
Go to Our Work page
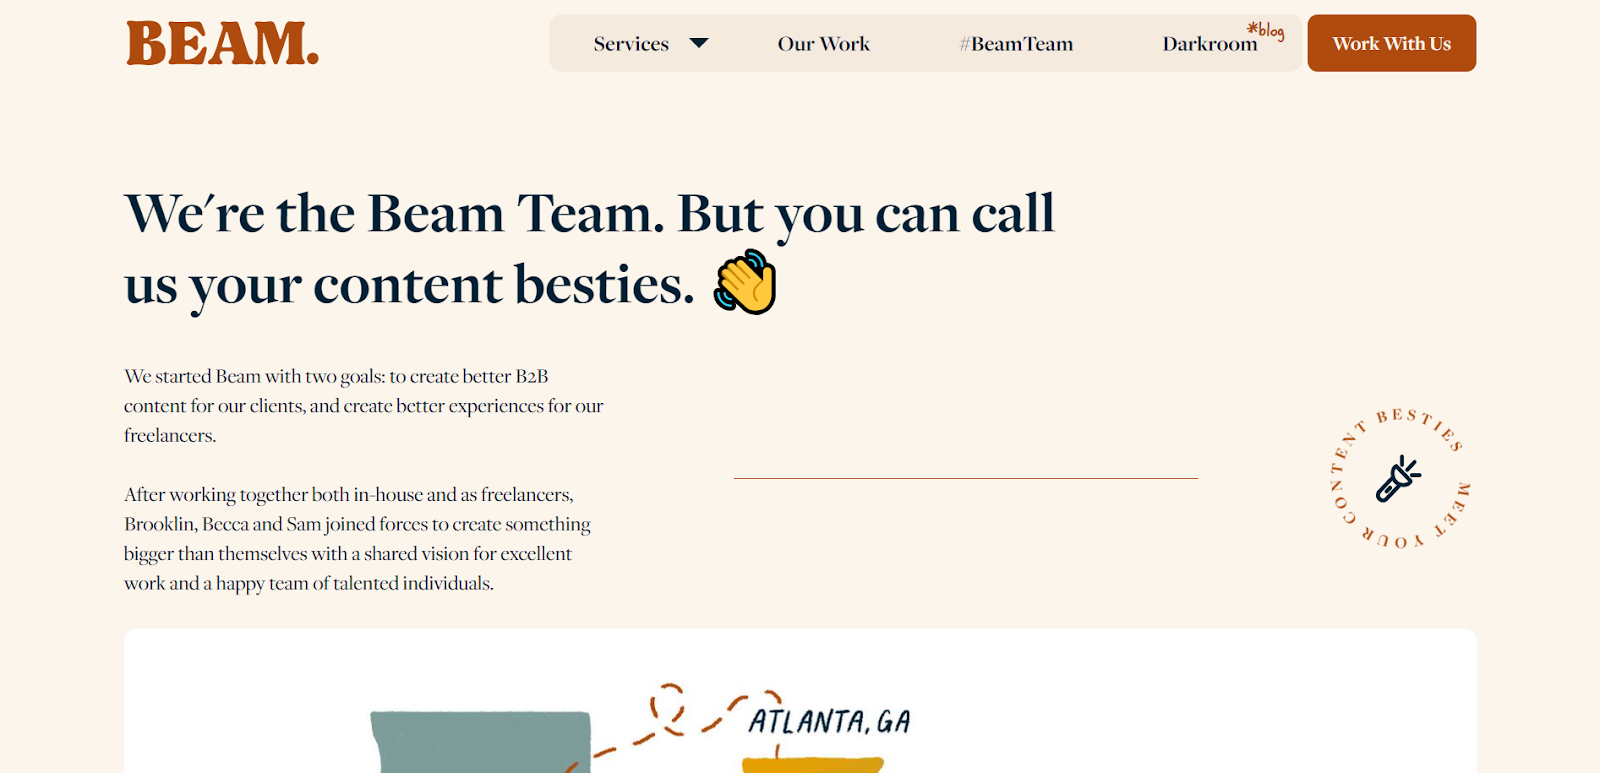click(x=824, y=44)
